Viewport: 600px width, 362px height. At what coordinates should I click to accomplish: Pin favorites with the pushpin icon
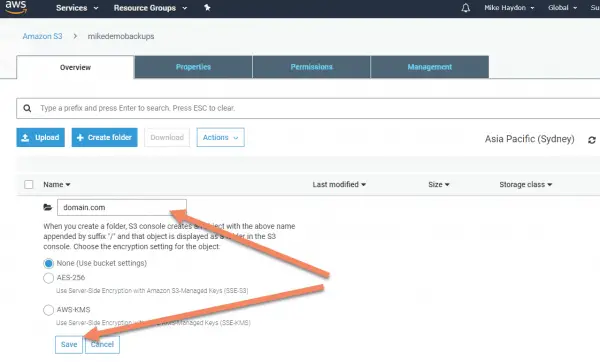[x=207, y=8]
